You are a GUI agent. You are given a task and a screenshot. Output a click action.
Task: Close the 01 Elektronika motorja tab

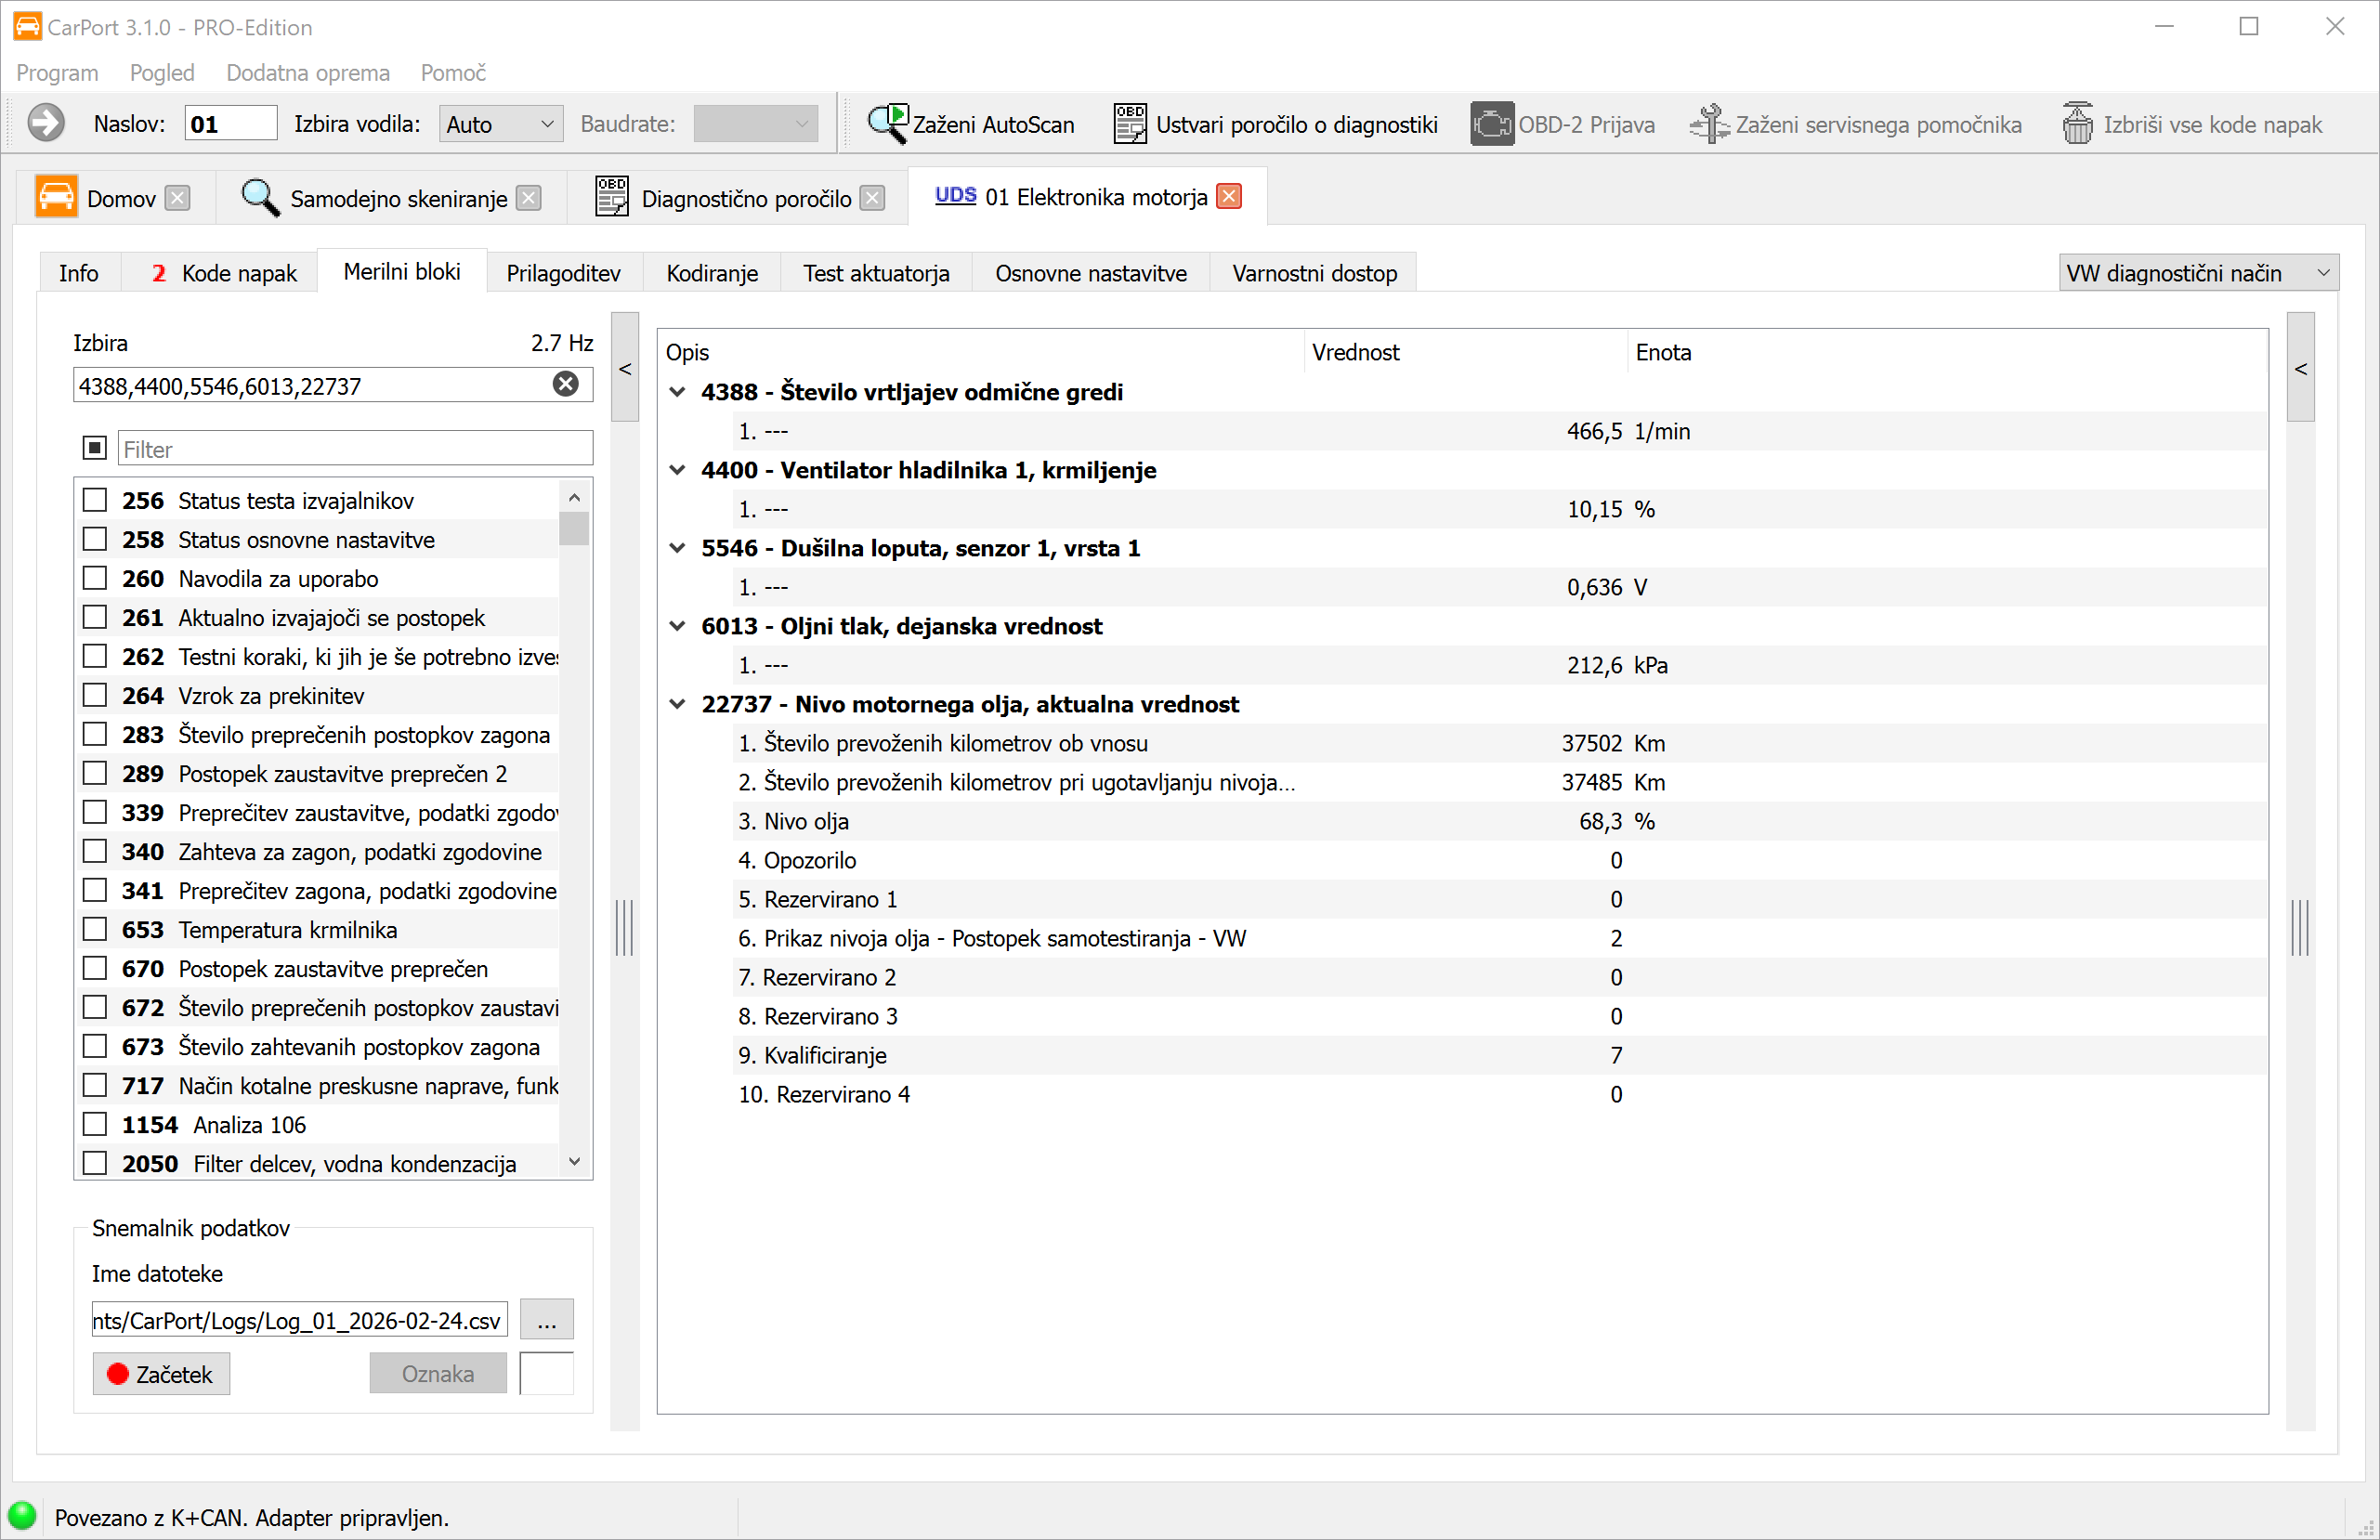(x=1229, y=197)
